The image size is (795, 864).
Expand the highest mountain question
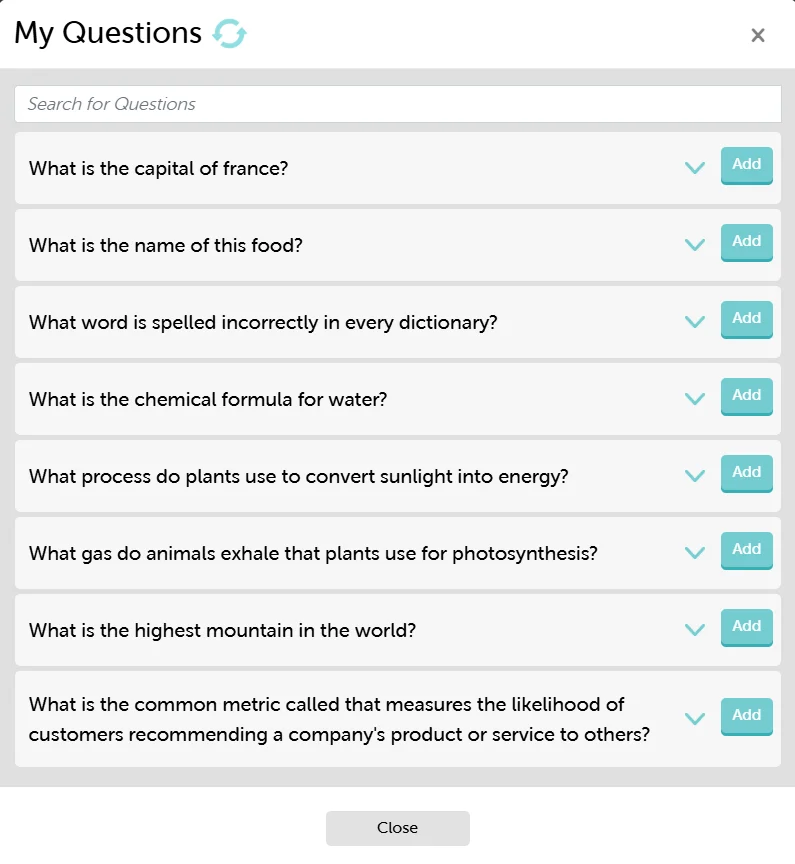coord(695,630)
